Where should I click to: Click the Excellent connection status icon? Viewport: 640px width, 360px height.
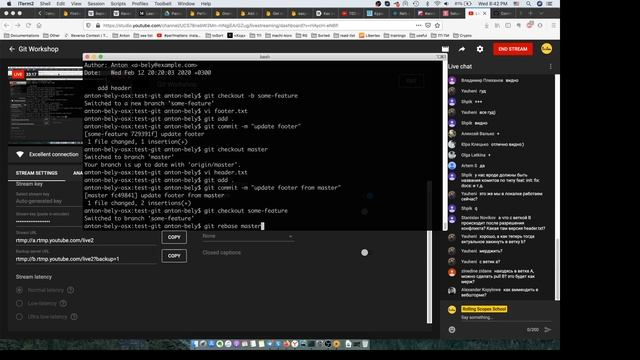click(x=20, y=154)
